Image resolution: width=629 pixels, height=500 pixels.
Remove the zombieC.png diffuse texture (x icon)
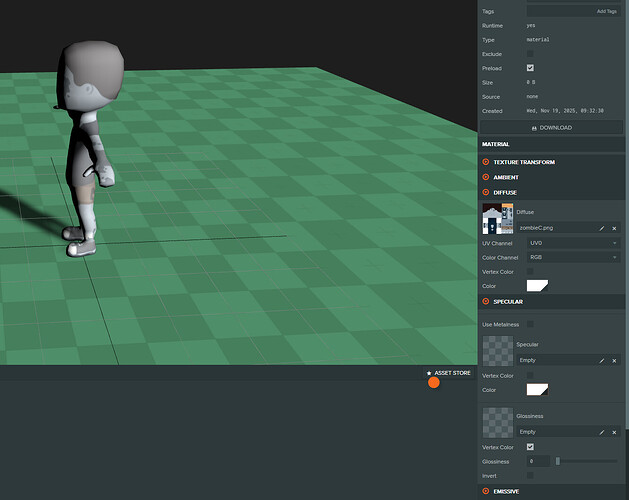614,228
